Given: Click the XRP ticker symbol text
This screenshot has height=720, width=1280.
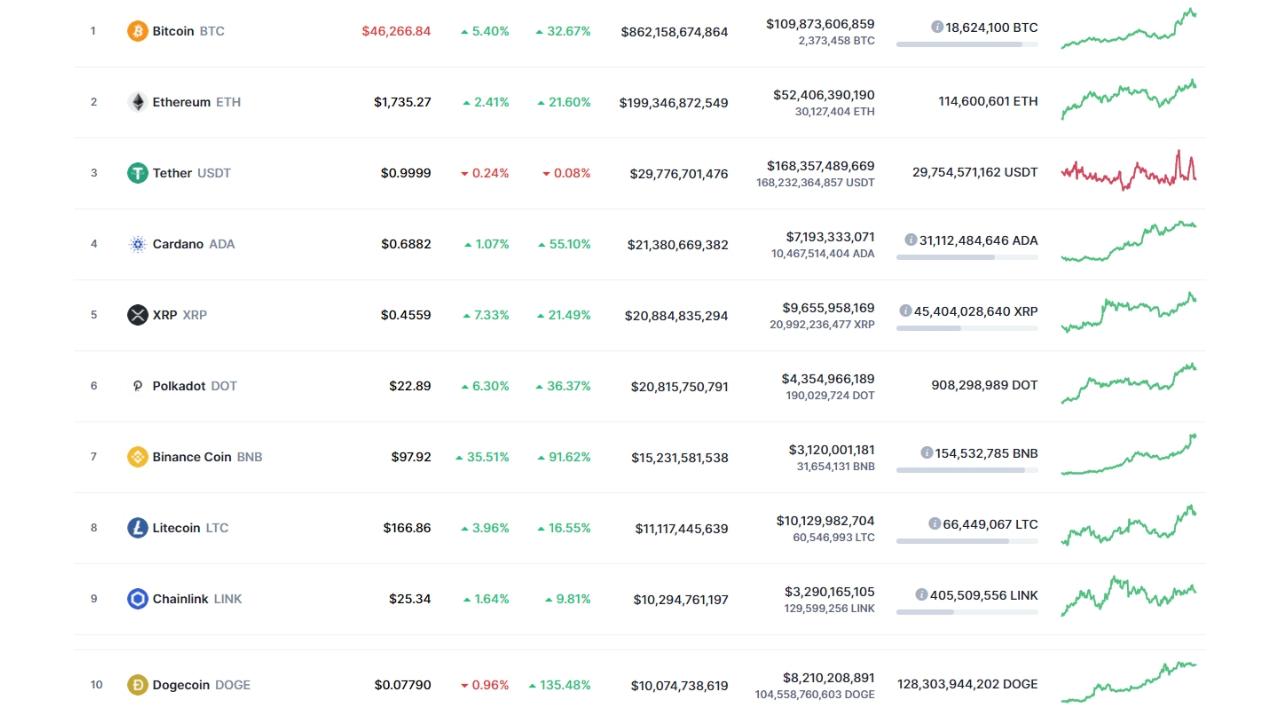Looking at the screenshot, I should click(195, 315).
